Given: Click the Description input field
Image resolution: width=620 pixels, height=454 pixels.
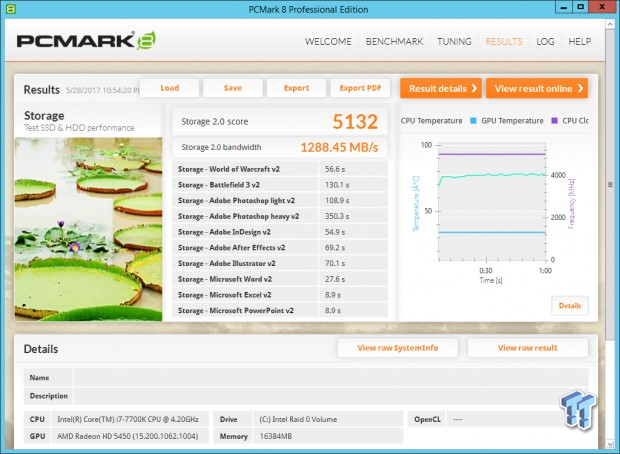Looking at the screenshot, I should point(331,395).
